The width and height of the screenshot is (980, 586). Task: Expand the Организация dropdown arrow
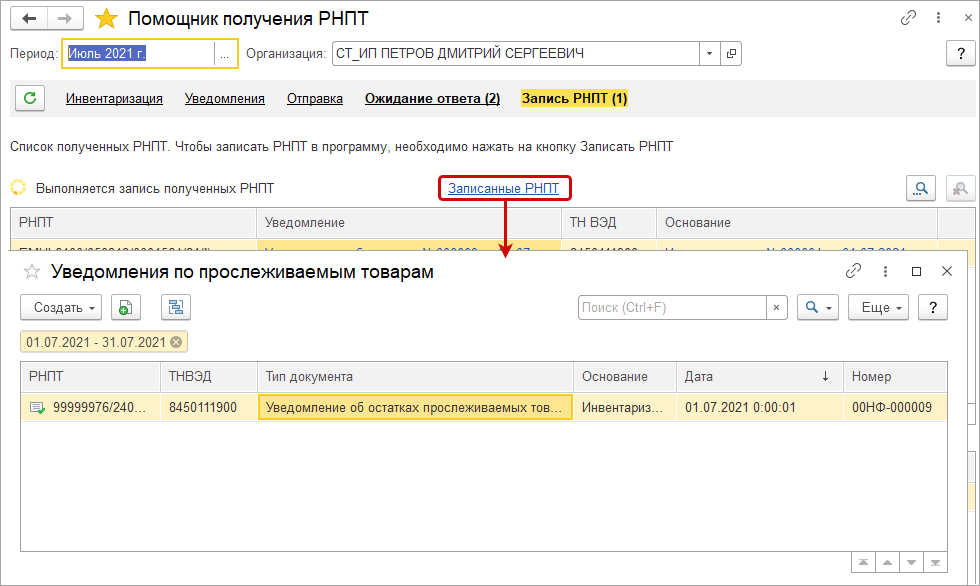pyautogui.click(x=709, y=54)
